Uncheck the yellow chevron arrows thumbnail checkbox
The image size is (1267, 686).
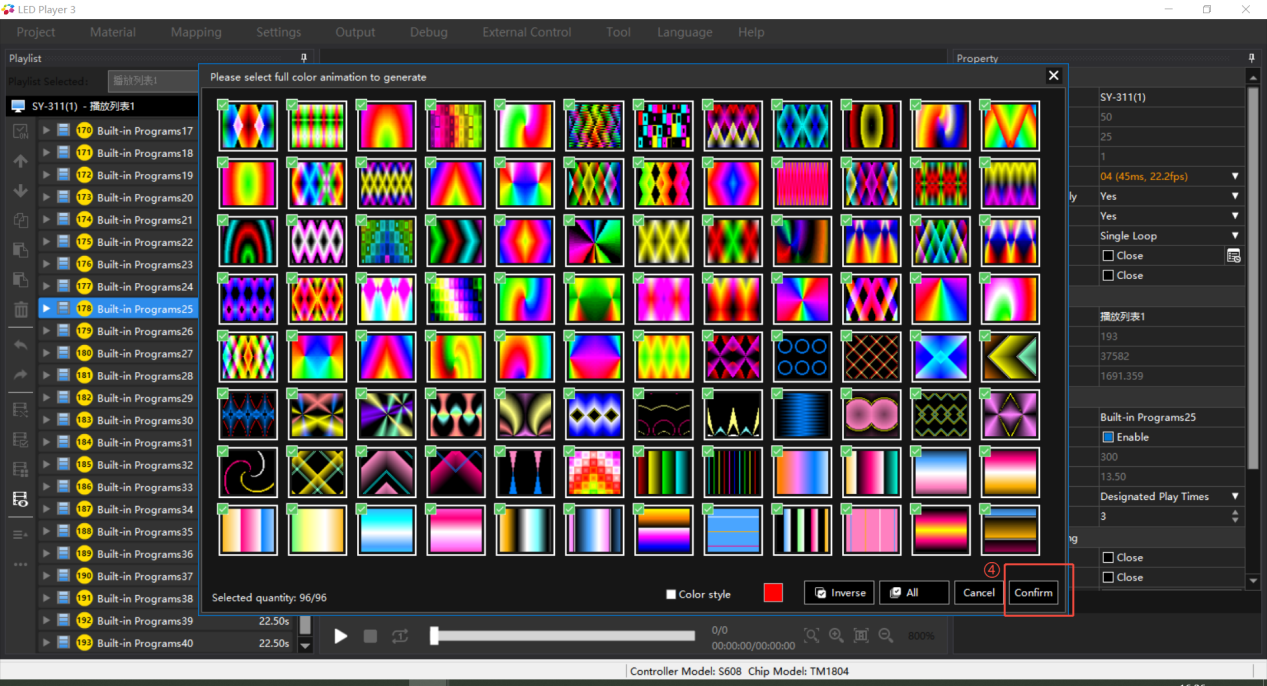[x=985, y=335]
